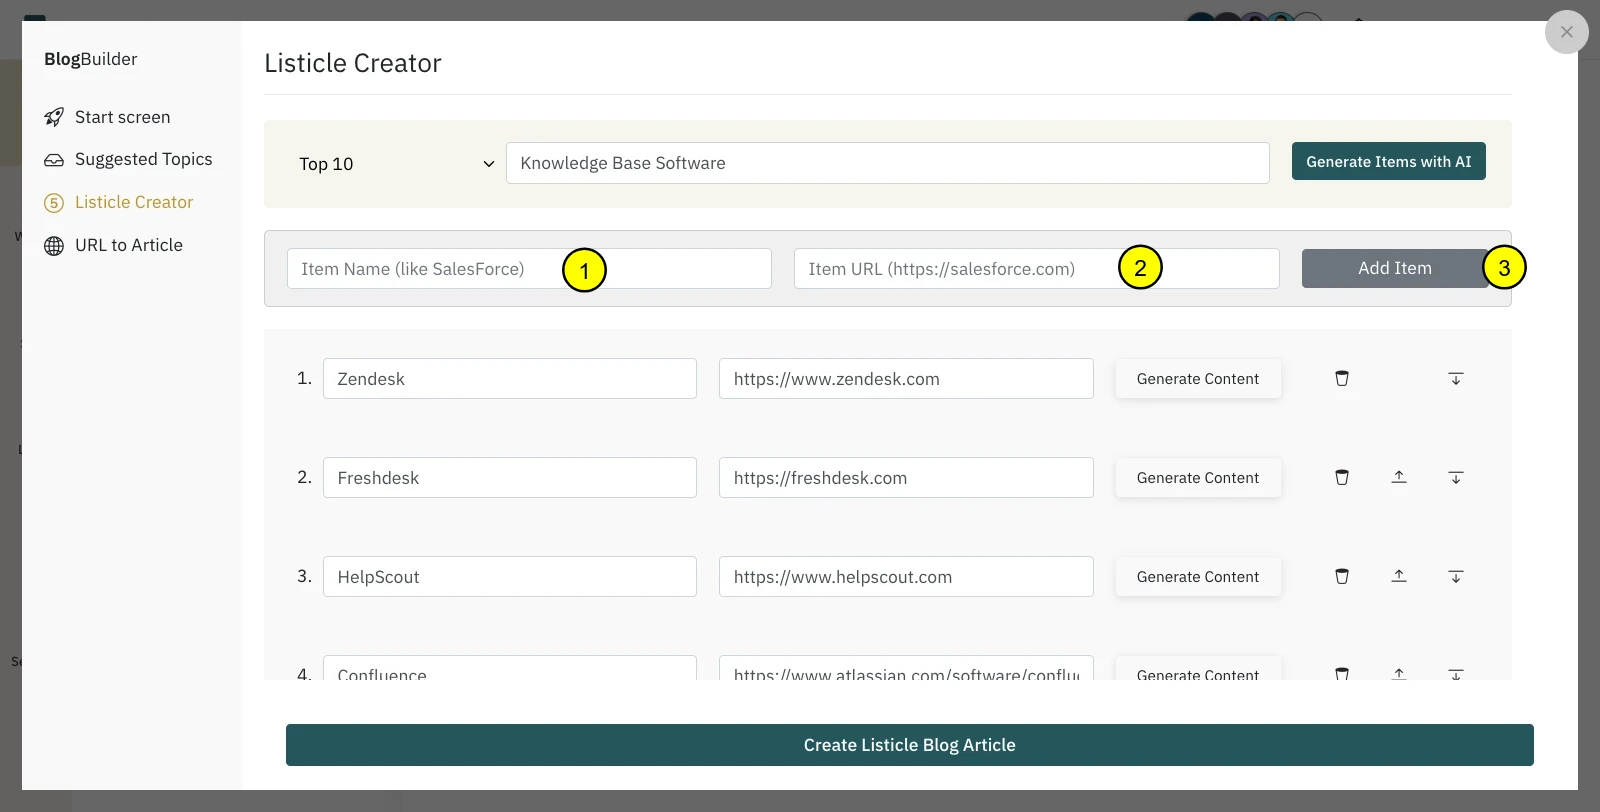Move the HelpScout item down
This screenshot has height=812, width=1600.
[x=1456, y=576]
